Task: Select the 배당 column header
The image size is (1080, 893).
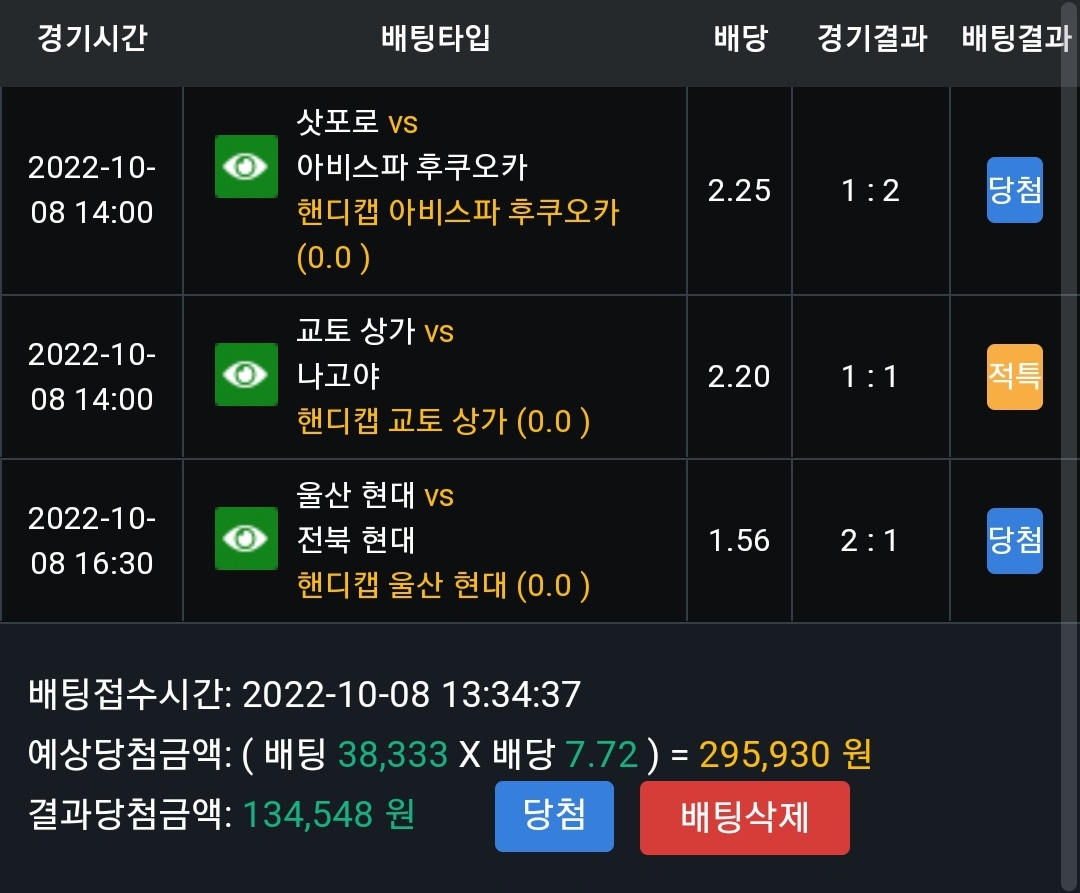Action: pyautogui.click(x=740, y=38)
